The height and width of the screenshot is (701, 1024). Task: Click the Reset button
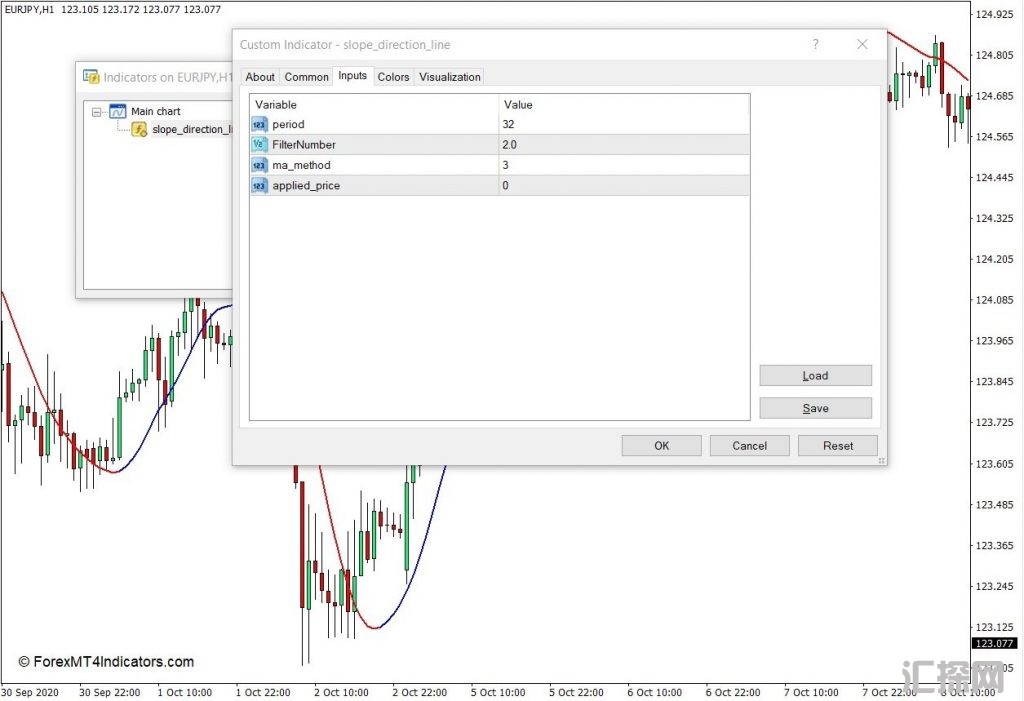(x=838, y=446)
